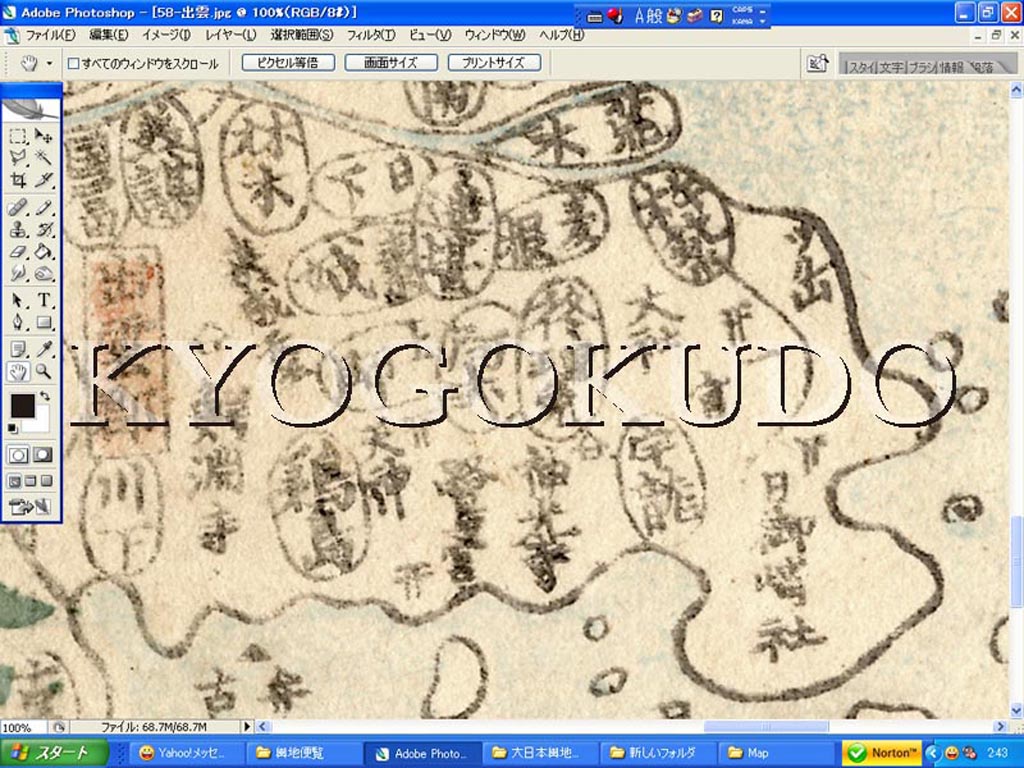Open the ヘルプ (Help) menu
Image resolution: width=1024 pixels, height=768 pixels.
point(562,35)
